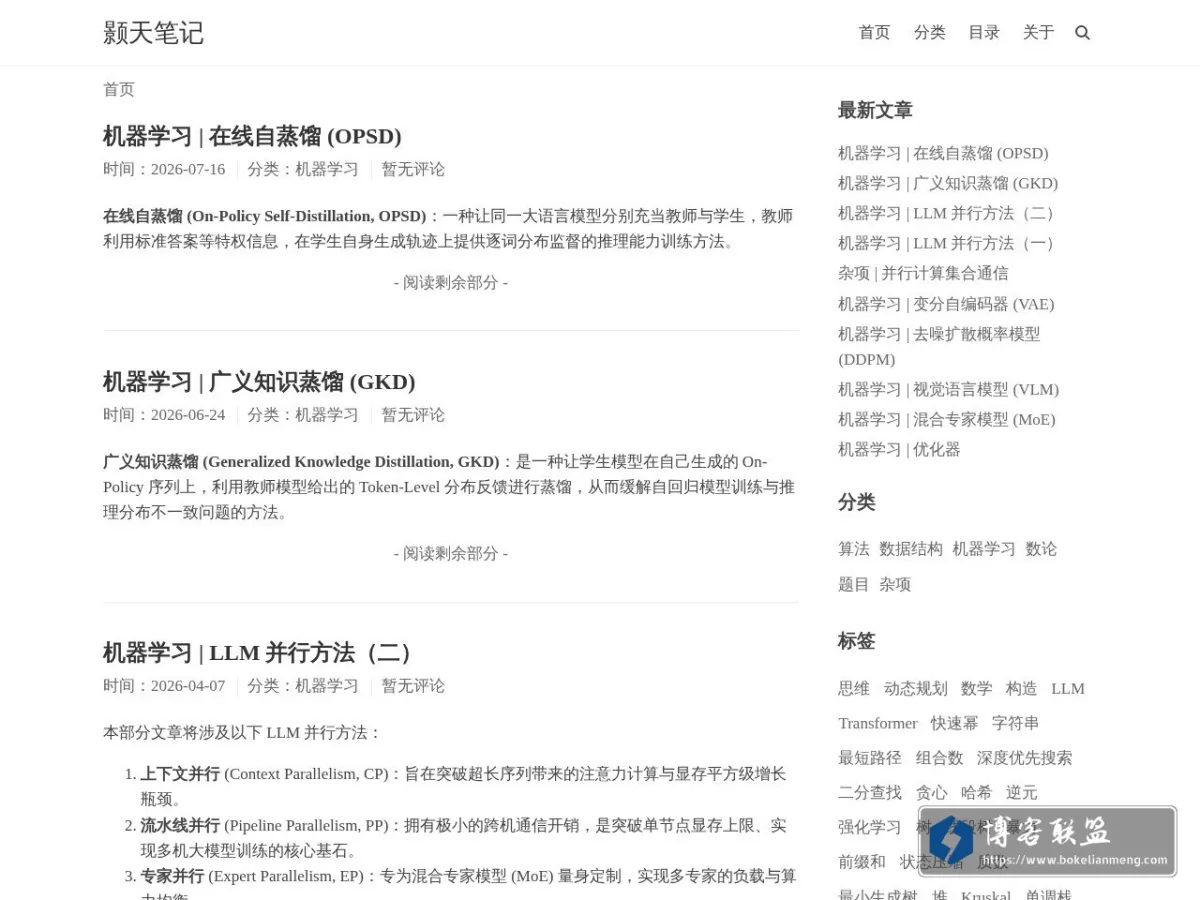1200x900 pixels.
Task: Click the LLM tag in the tag cloud
Action: [x=1068, y=688]
